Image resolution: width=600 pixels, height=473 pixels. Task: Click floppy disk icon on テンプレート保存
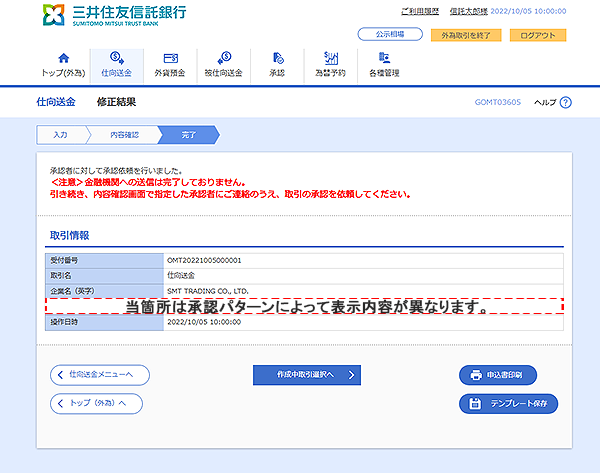pos(475,403)
